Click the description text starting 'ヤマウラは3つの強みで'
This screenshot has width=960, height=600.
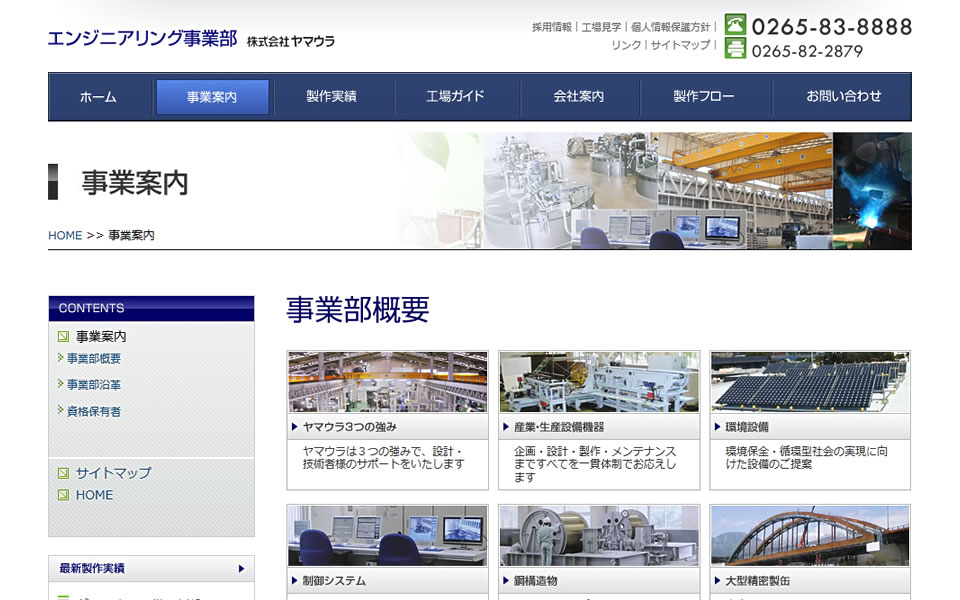pos(384,457)
